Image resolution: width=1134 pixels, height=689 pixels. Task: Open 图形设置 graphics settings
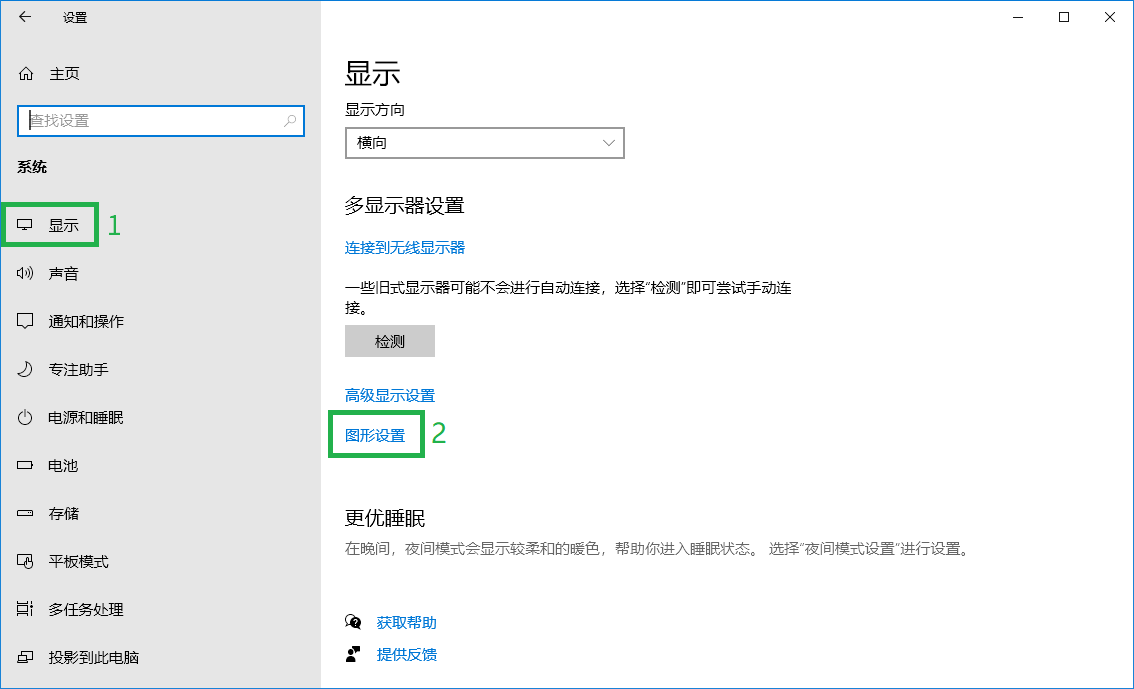375,434
